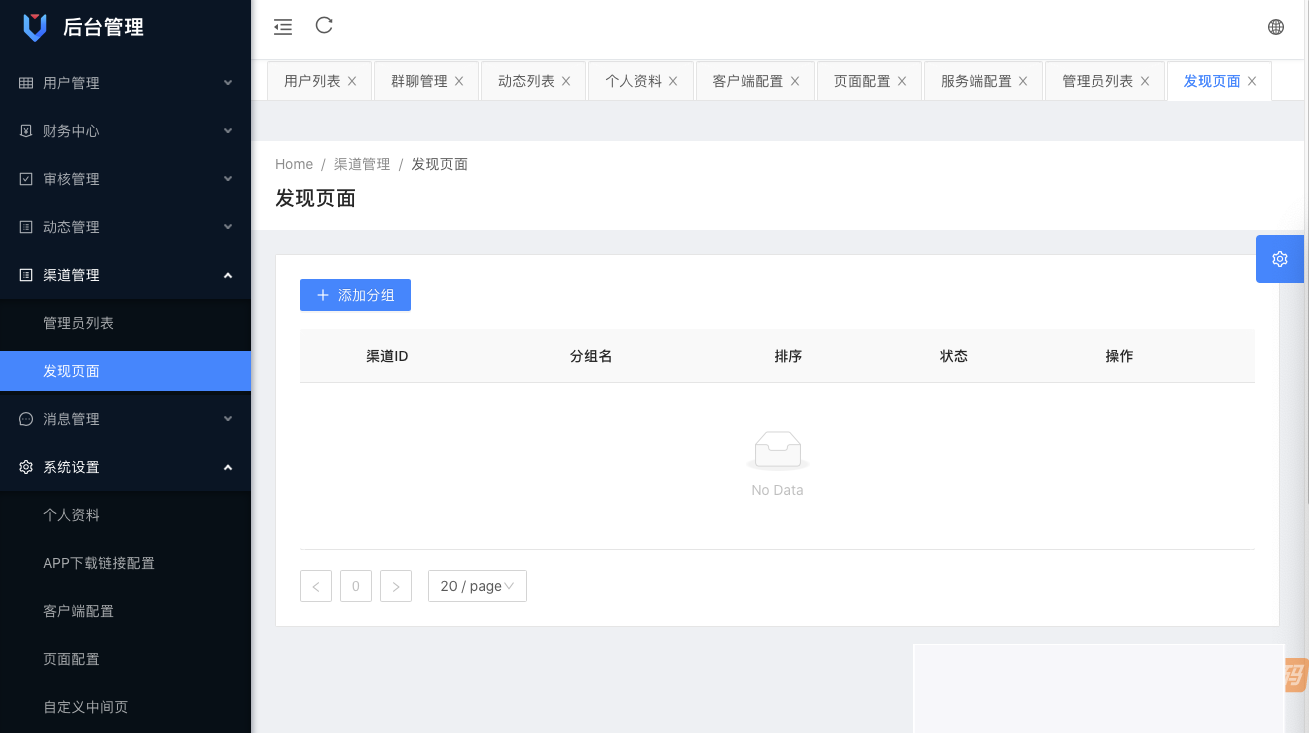Screen dimensions: 1309x733
Task: Click the next page arrow in pagination
Action: 396,586
